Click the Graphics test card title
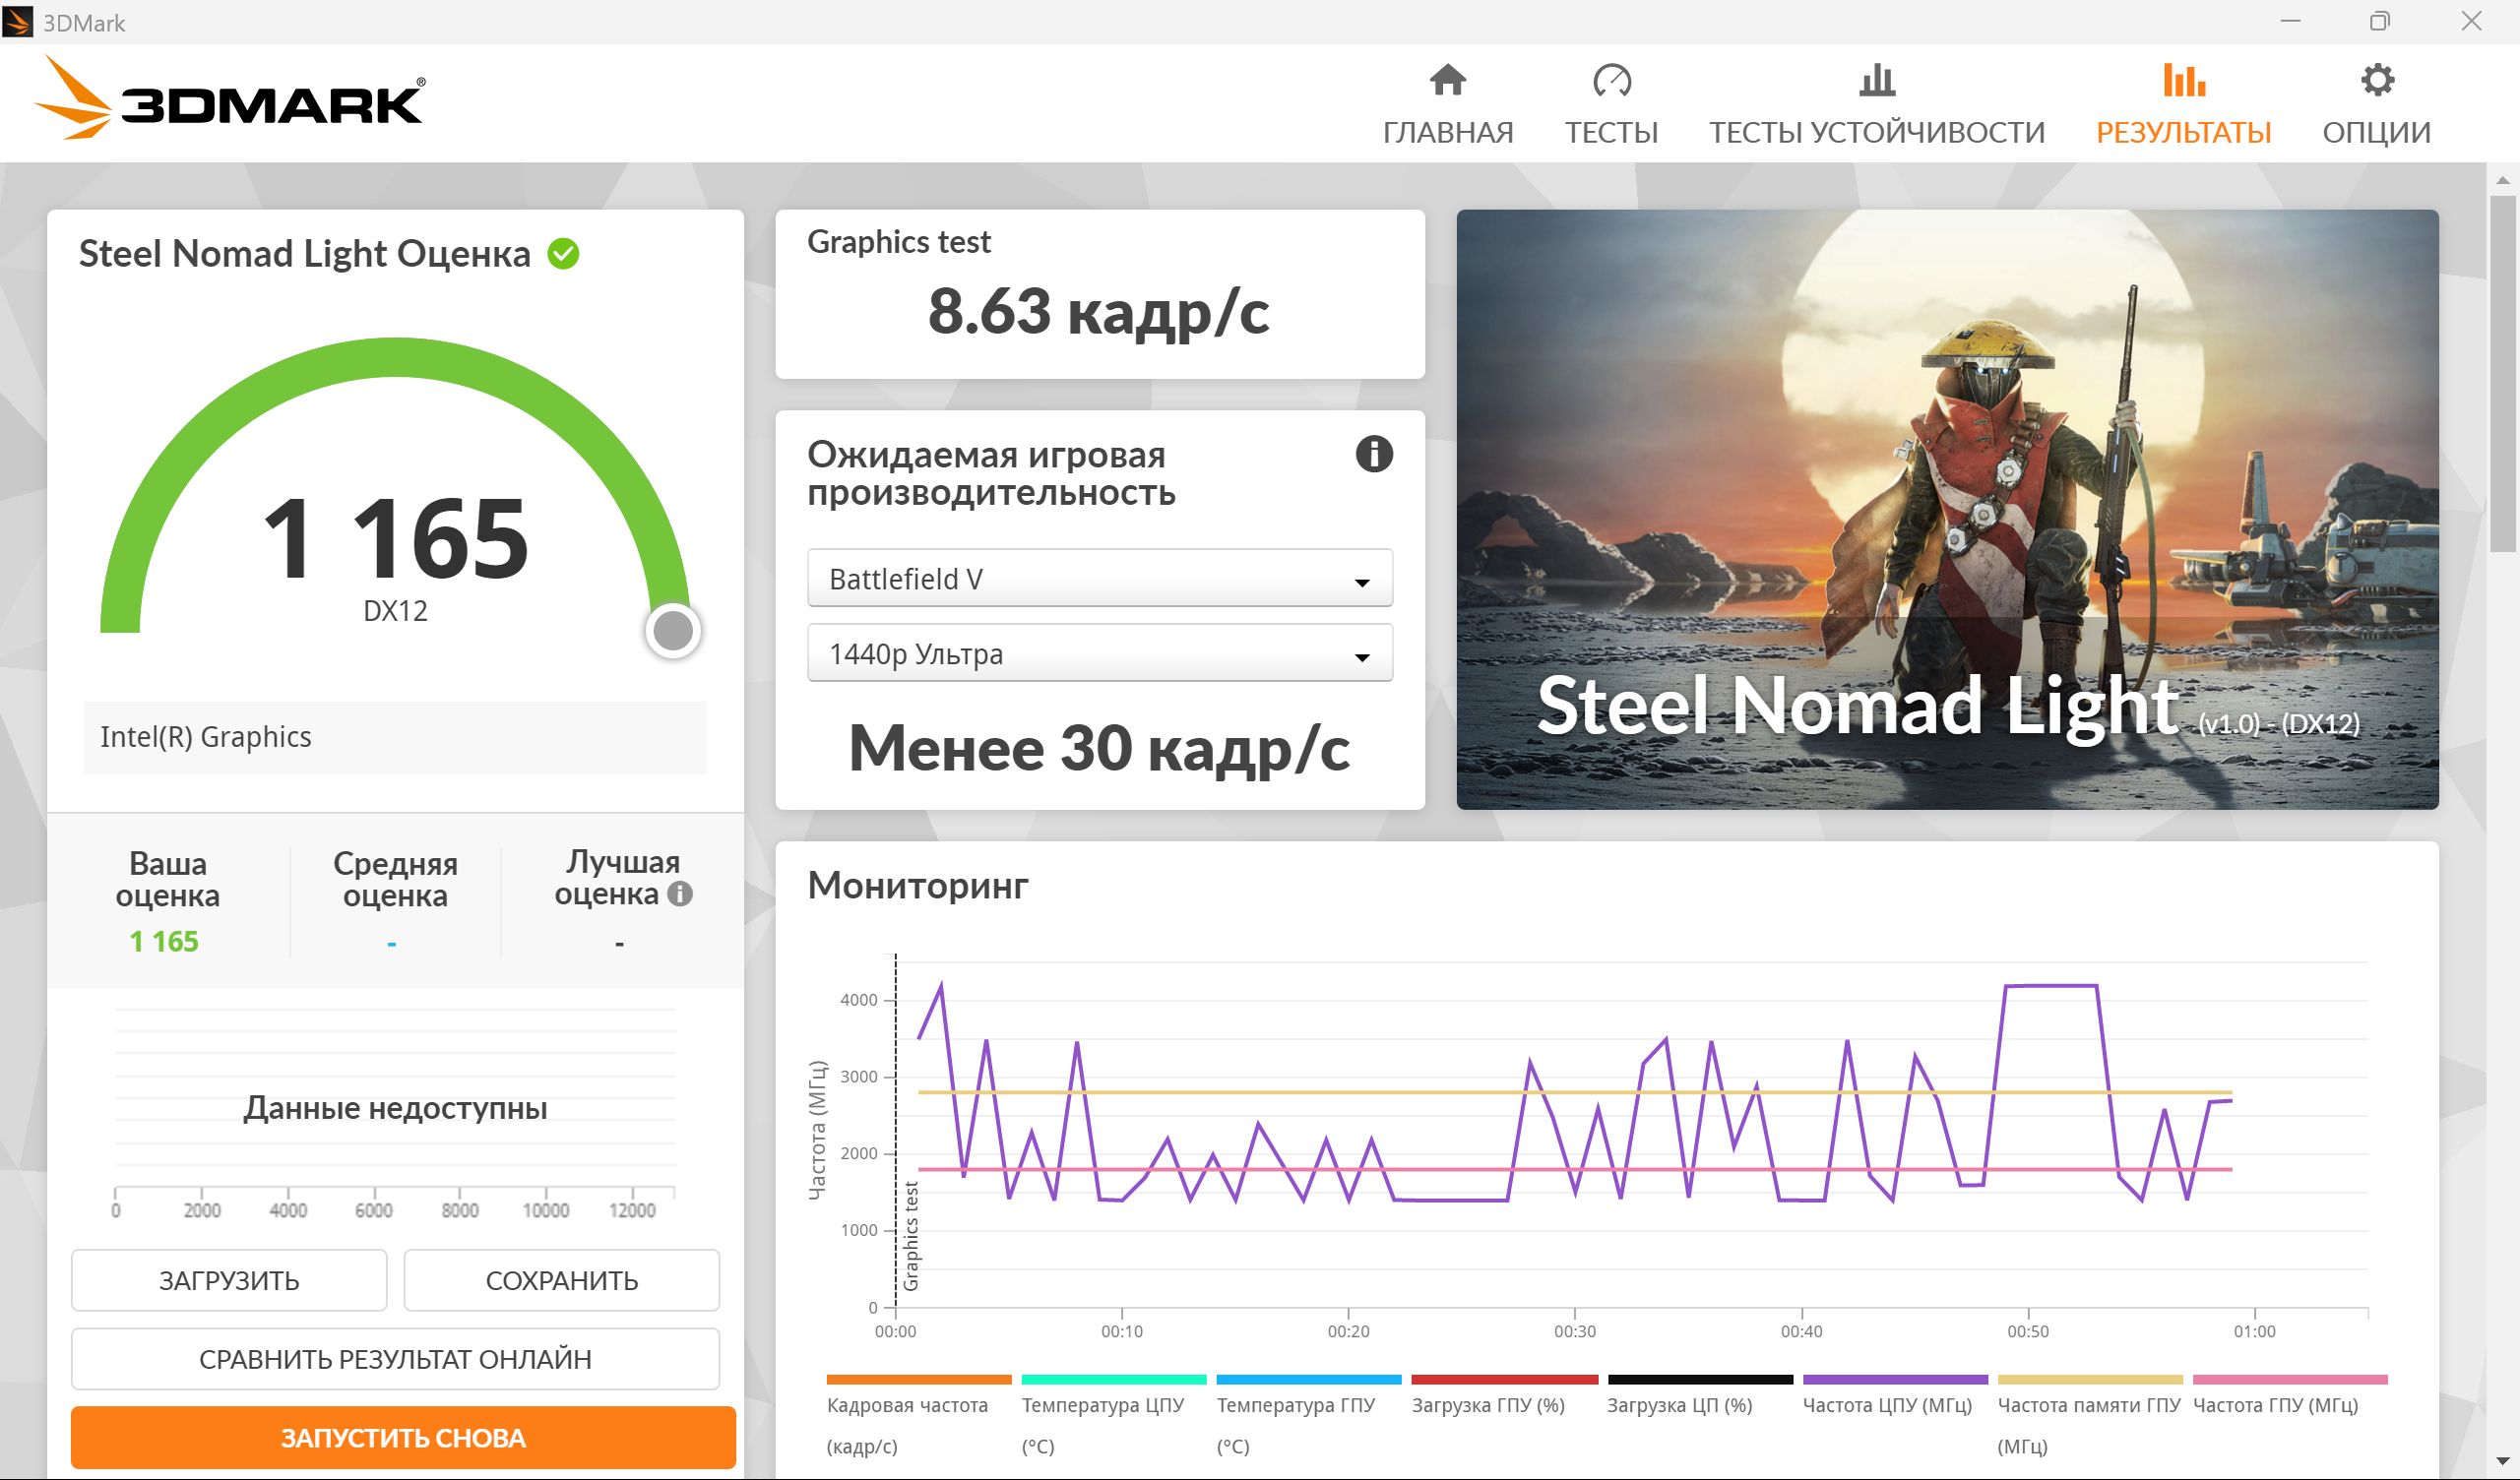The height and width of the screenshot is (1480, 2520). (x=898, y=242)
